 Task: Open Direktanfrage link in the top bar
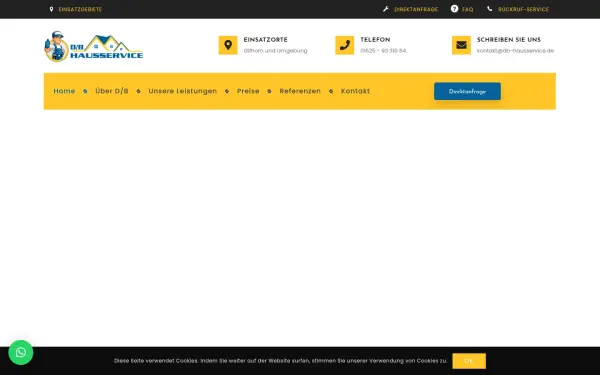(x=416, y=9)
